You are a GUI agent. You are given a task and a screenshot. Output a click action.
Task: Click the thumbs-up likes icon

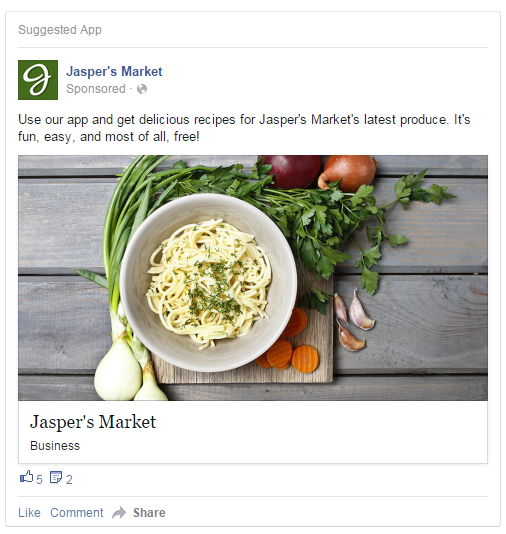click(27, 477)
